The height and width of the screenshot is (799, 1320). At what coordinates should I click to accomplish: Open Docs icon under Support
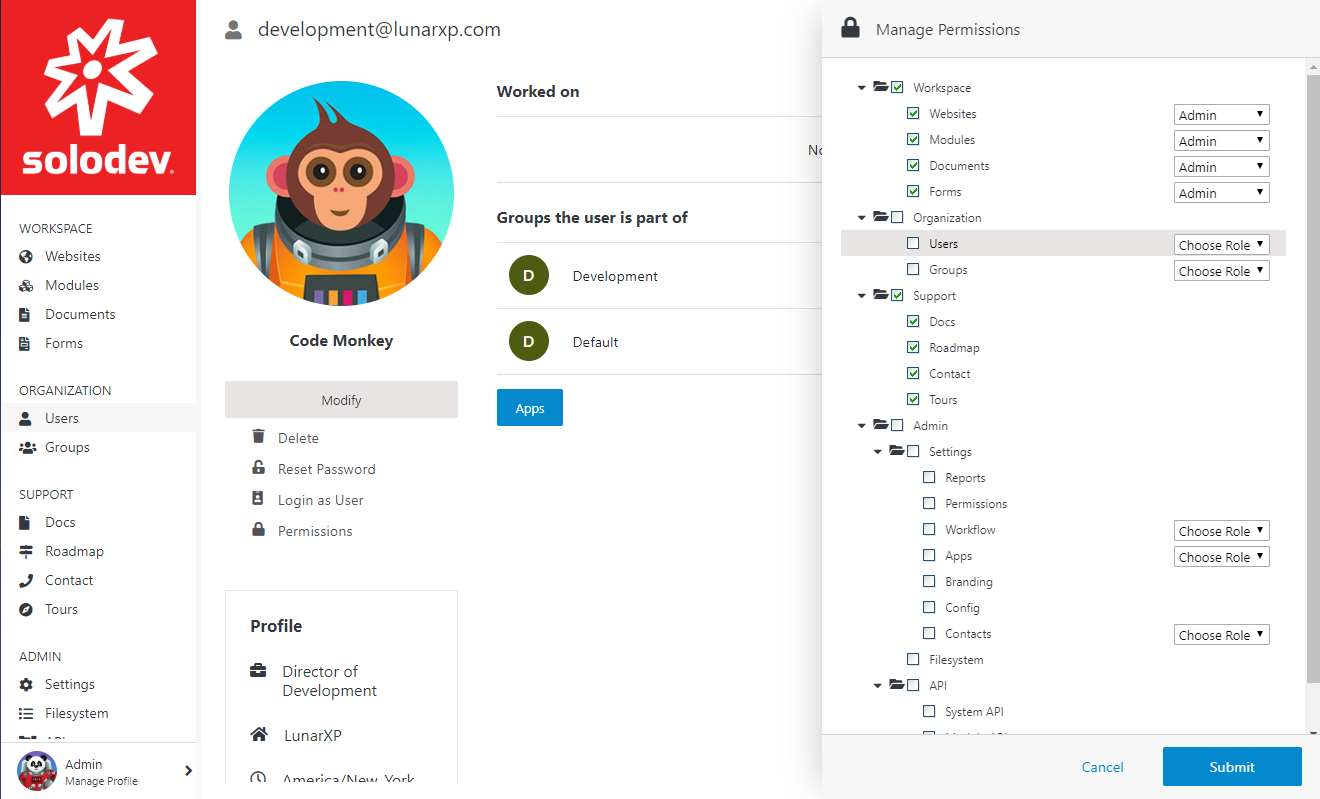coord(25,523)
